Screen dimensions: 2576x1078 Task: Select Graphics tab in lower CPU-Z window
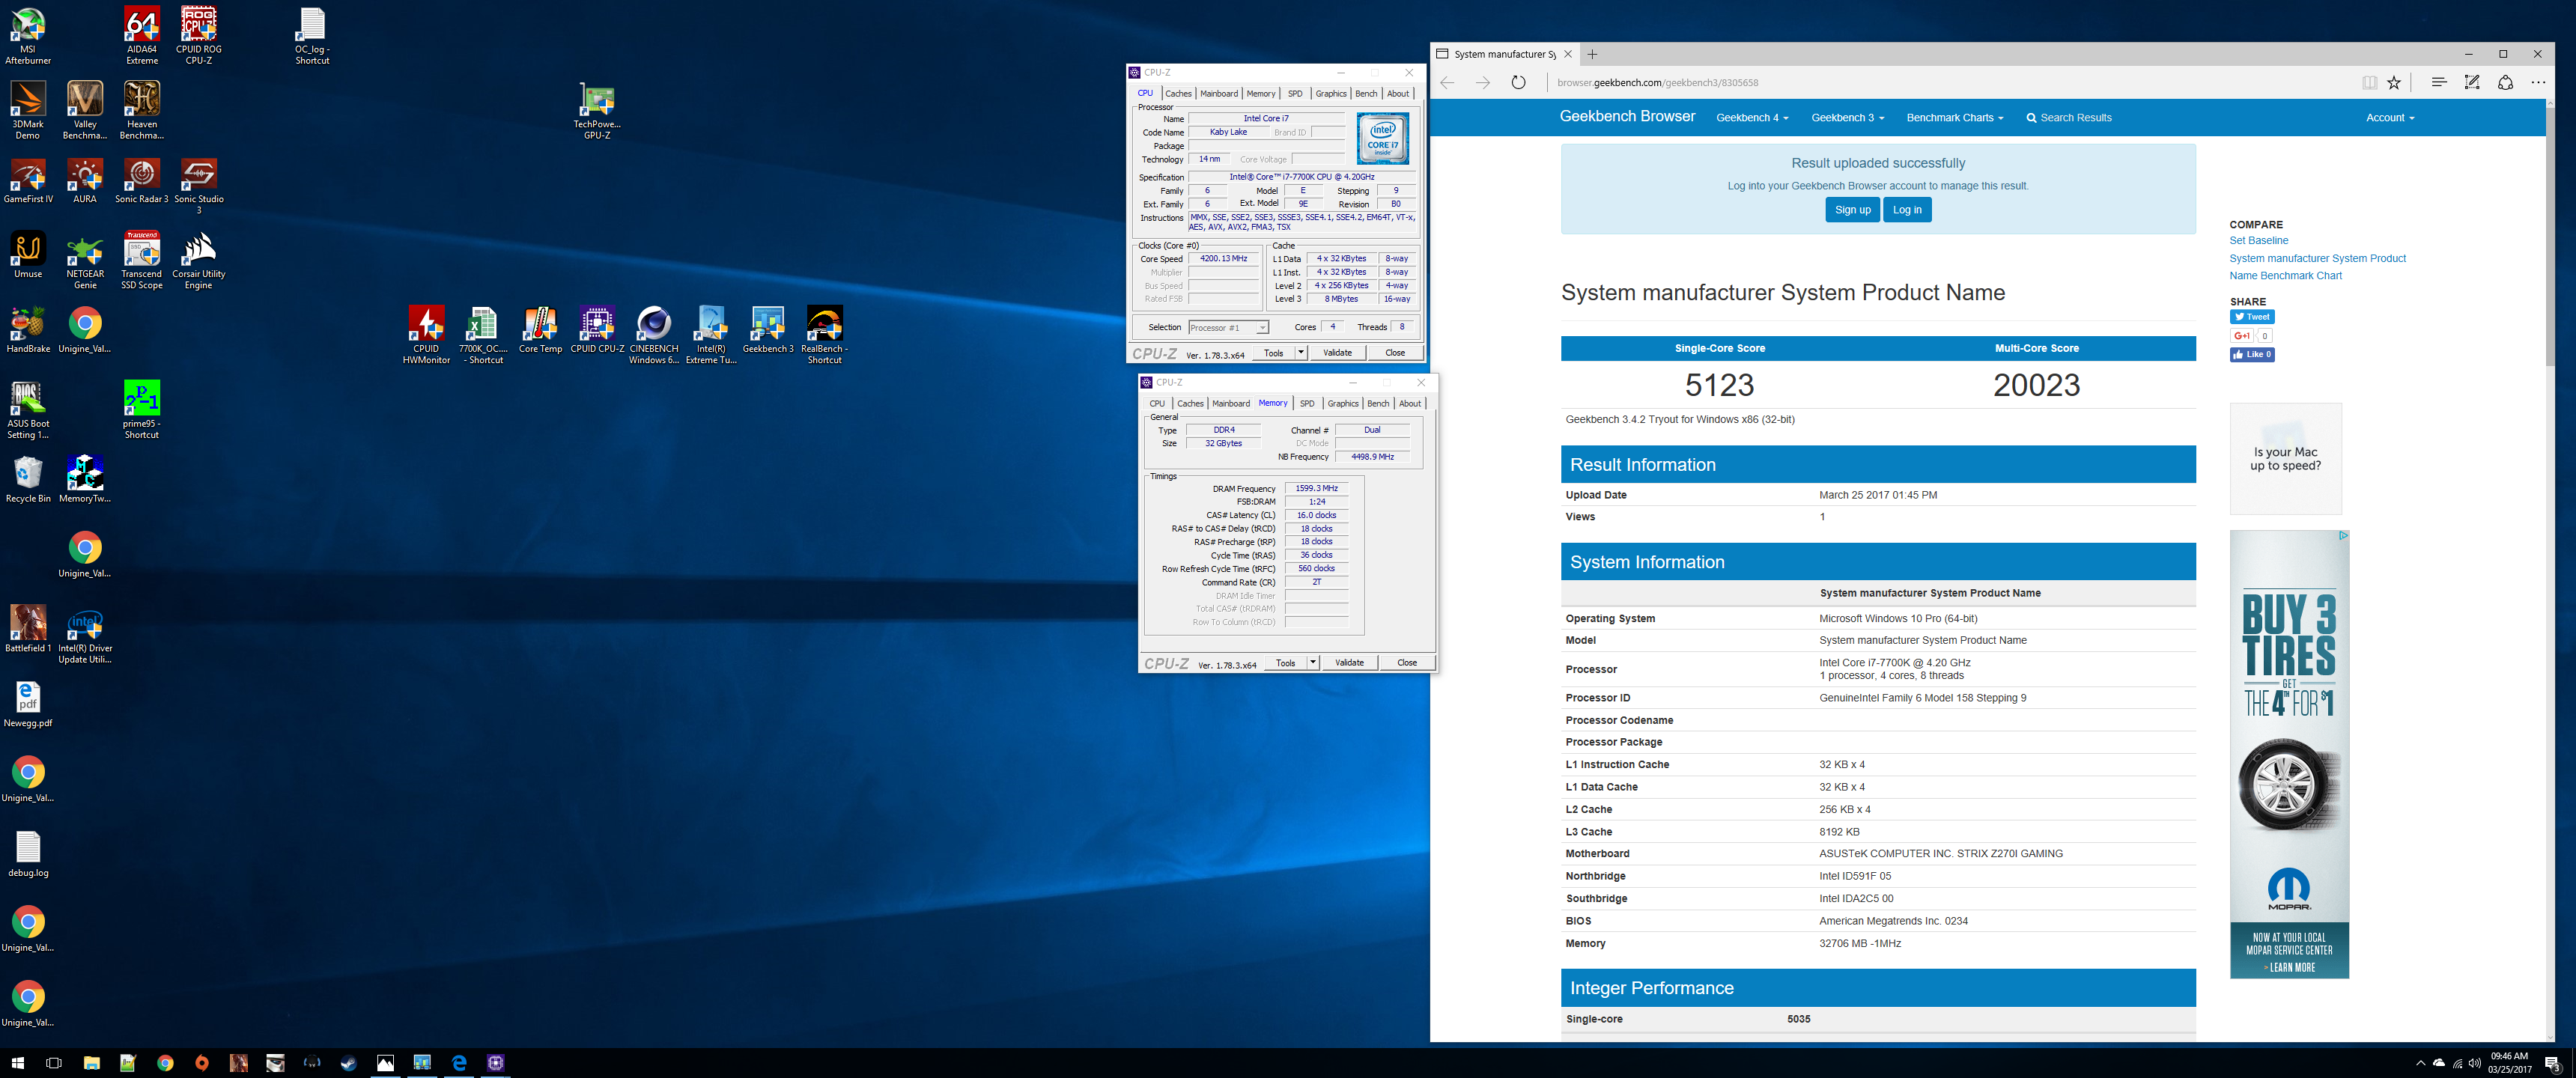1343,404
